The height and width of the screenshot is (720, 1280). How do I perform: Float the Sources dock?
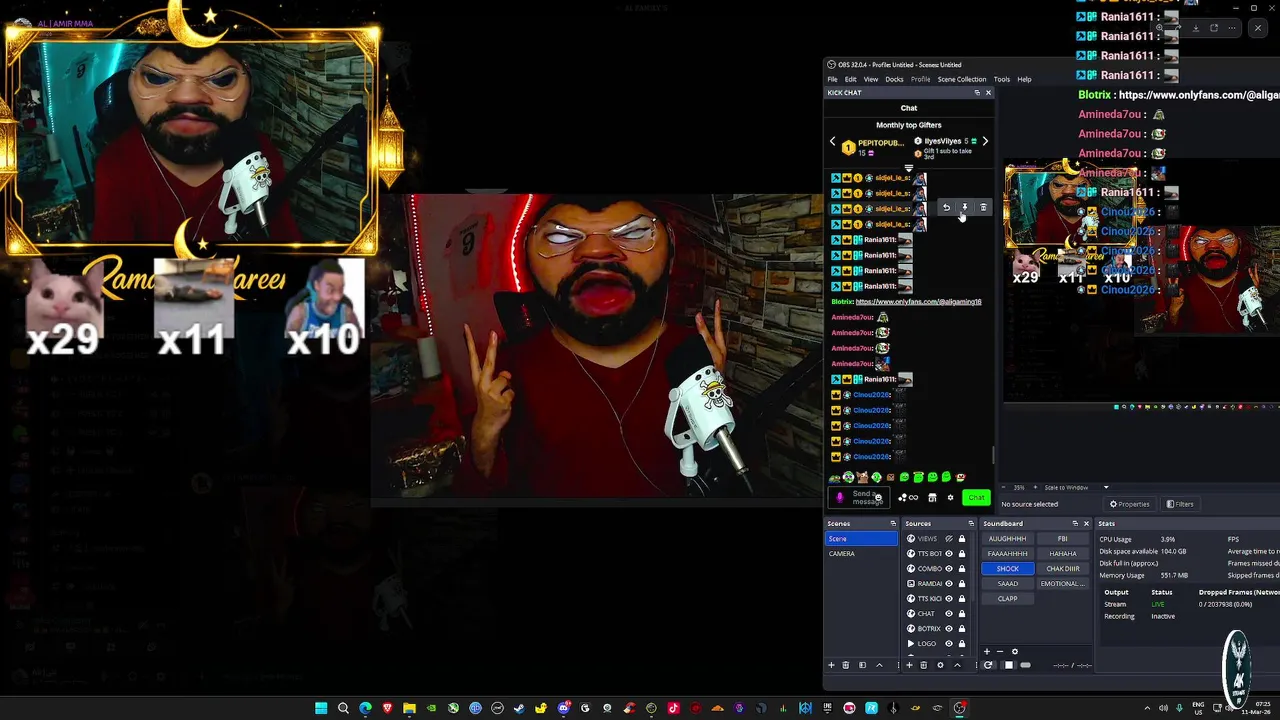971,523
